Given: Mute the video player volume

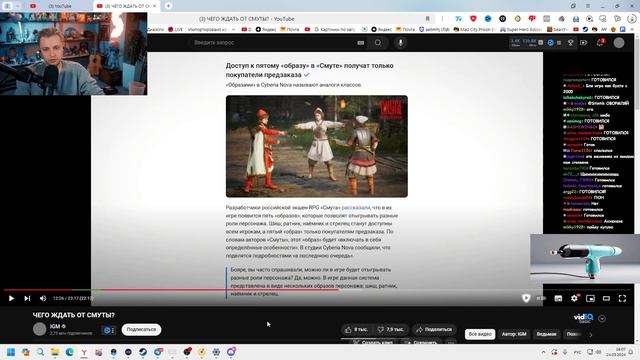Looking at the screenshot, I should pos(43,298).
